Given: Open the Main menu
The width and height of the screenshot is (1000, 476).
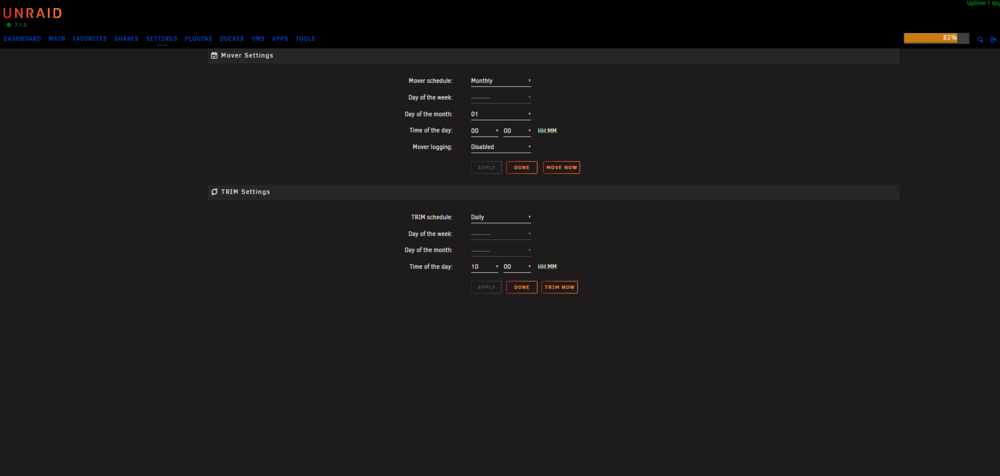Looking at the screenshot, I should point(57,39).
